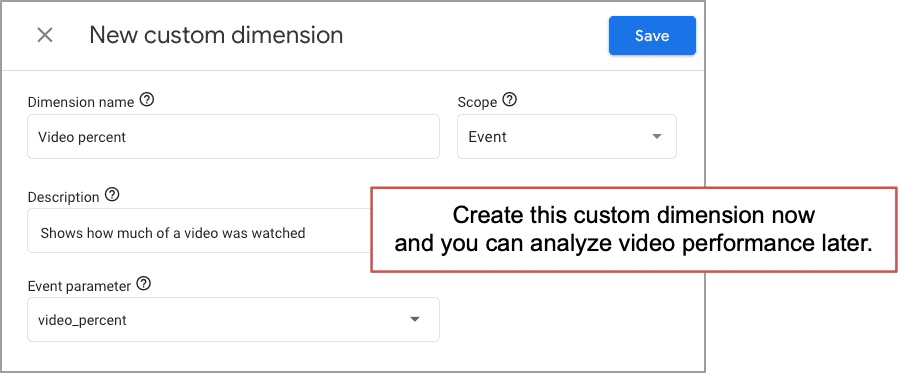
Task: Click the Scope dropdown arrow
Action: (656, 137)
